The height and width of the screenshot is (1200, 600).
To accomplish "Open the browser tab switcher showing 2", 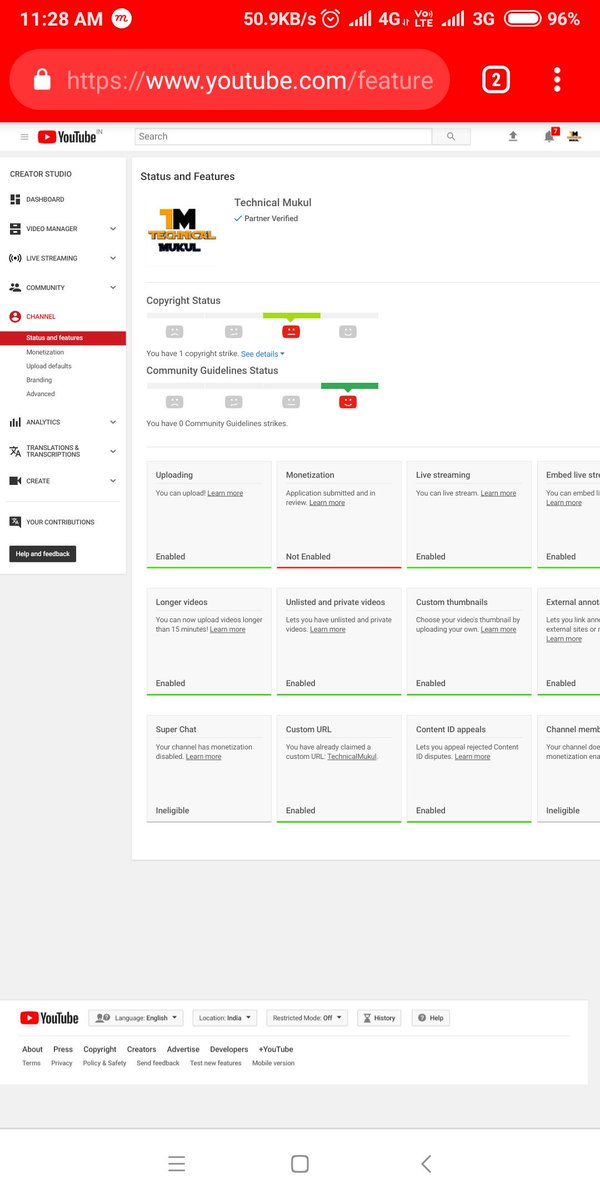I will pyautogui.click(x=496, y=80).
